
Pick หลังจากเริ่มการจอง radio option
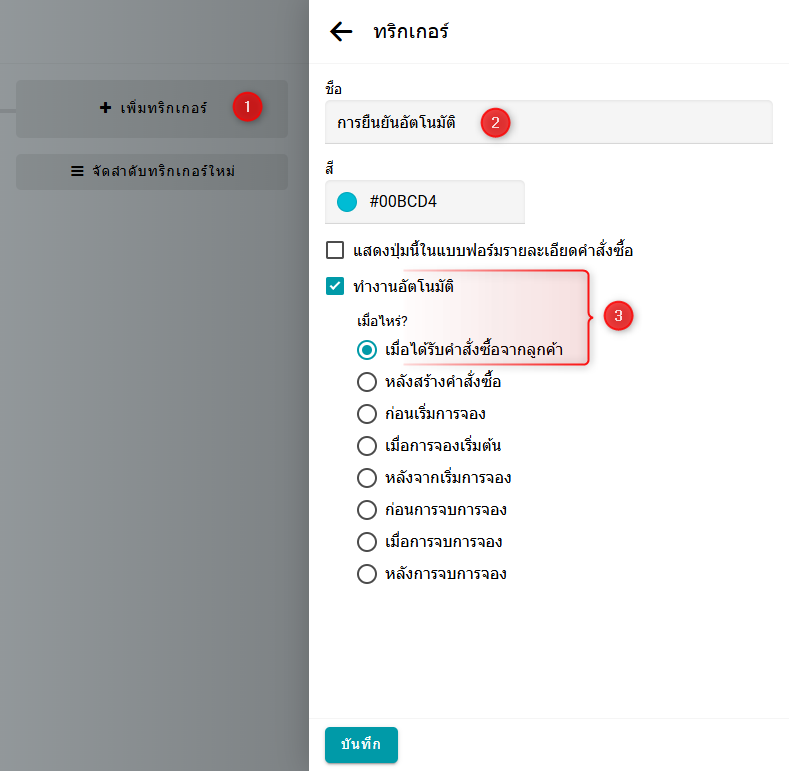coord(367,478)
